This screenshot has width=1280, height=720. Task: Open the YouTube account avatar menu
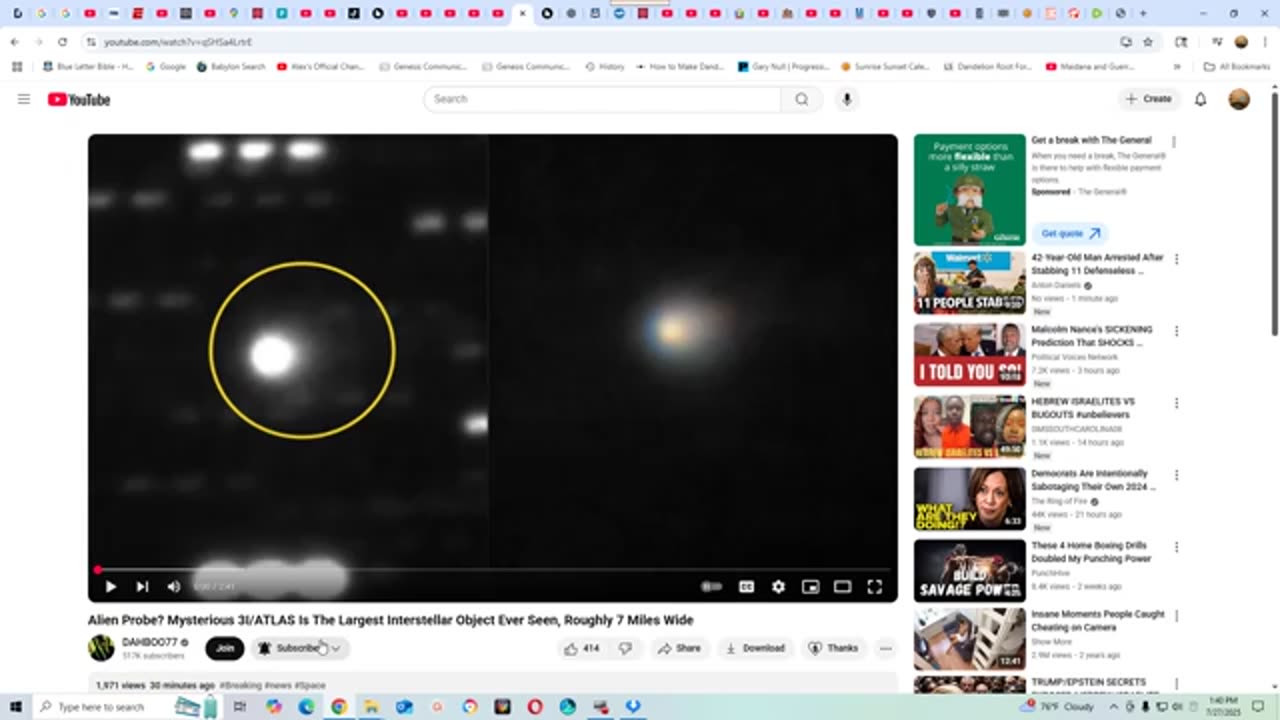click(x=1239, y=99)
